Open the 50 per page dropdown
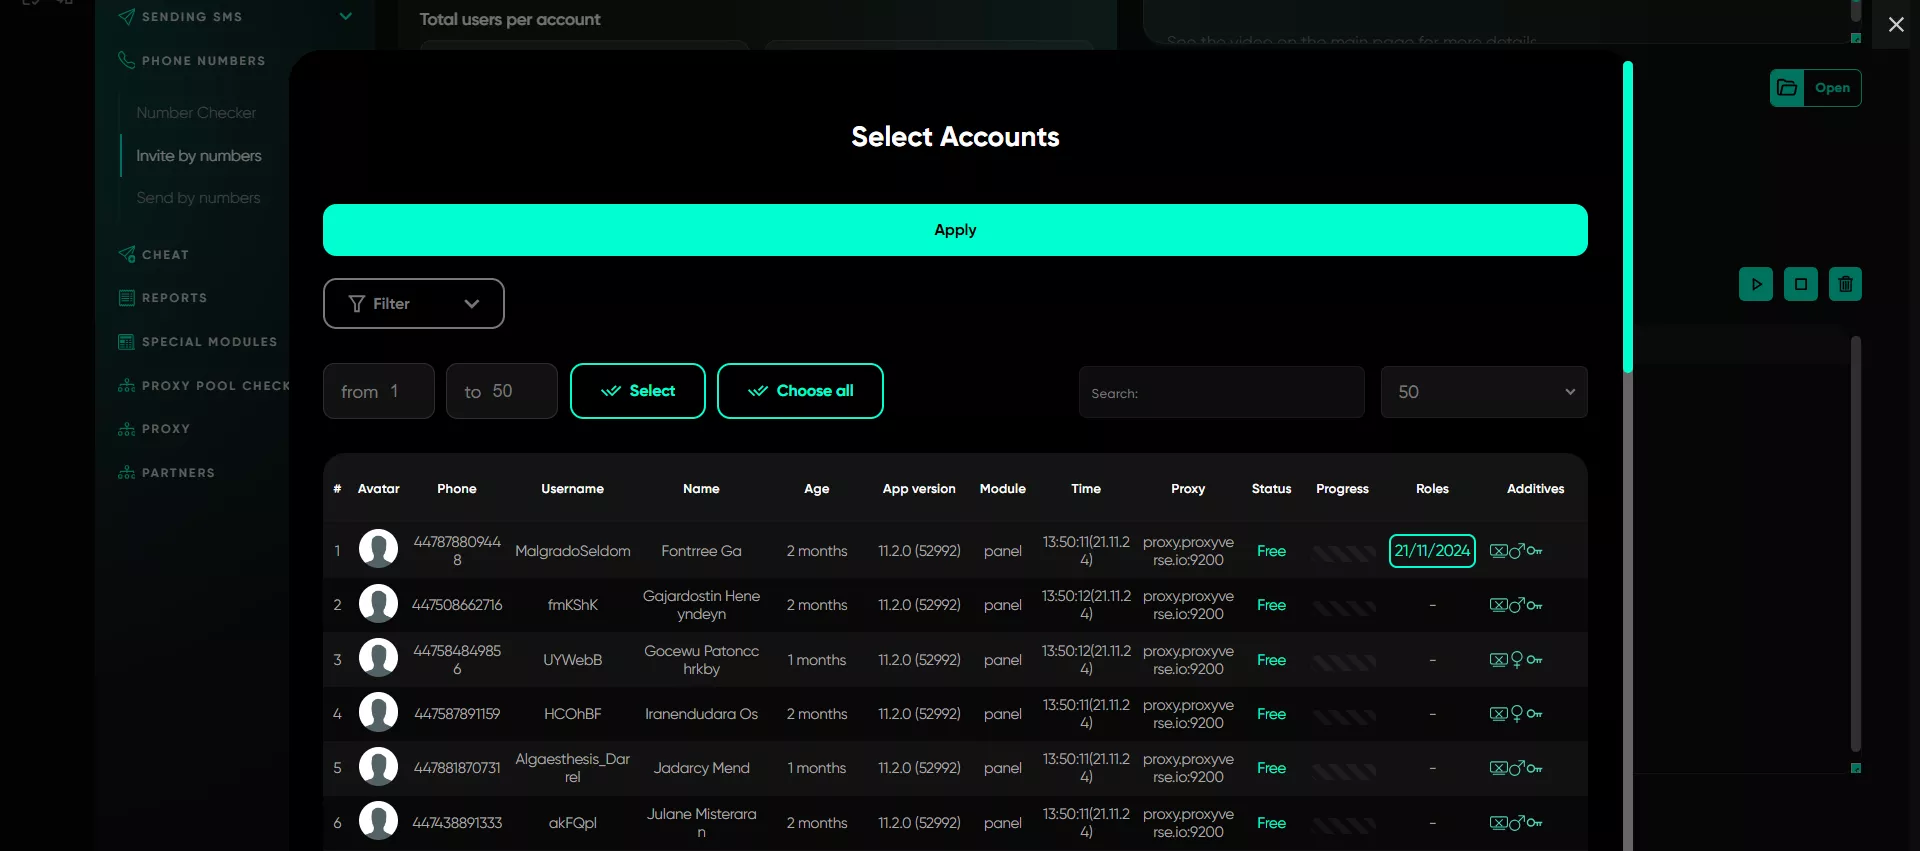The image size is (1920, 851). click(x=1484, y=392)
